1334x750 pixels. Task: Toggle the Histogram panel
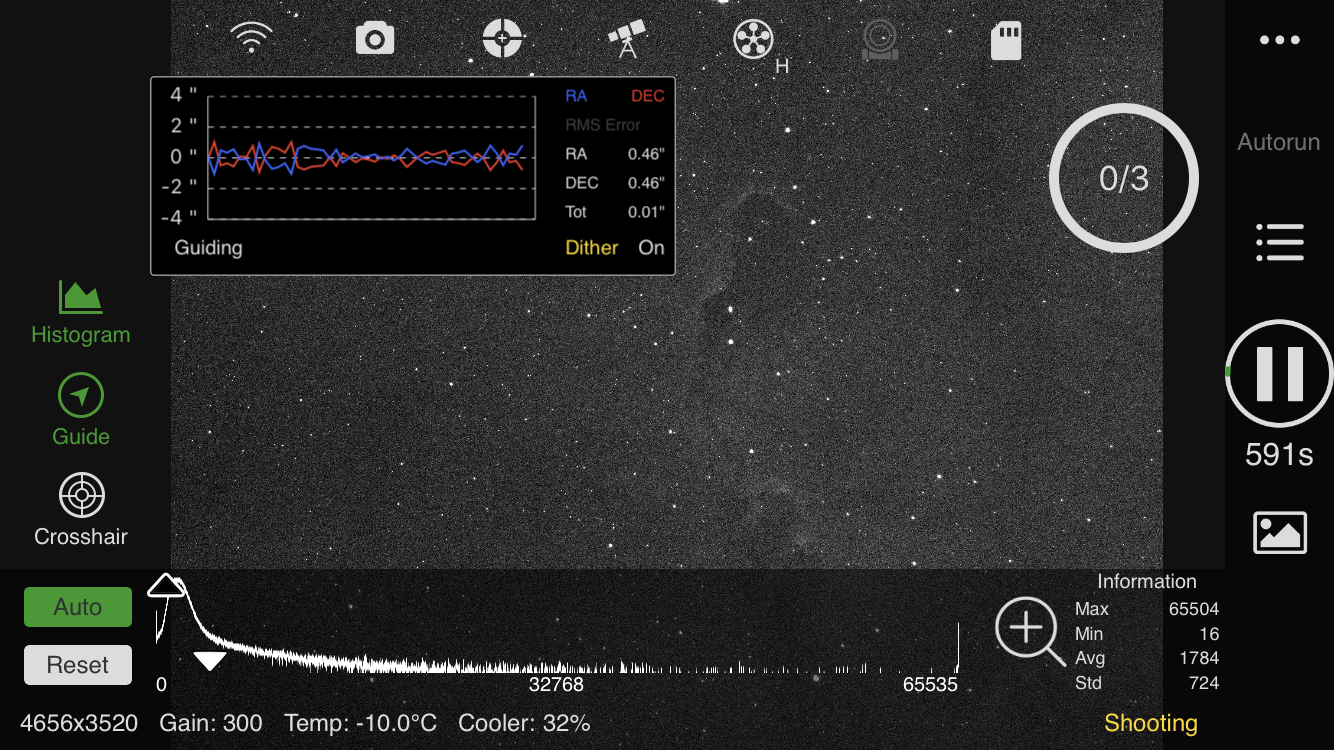pos(81,313)
